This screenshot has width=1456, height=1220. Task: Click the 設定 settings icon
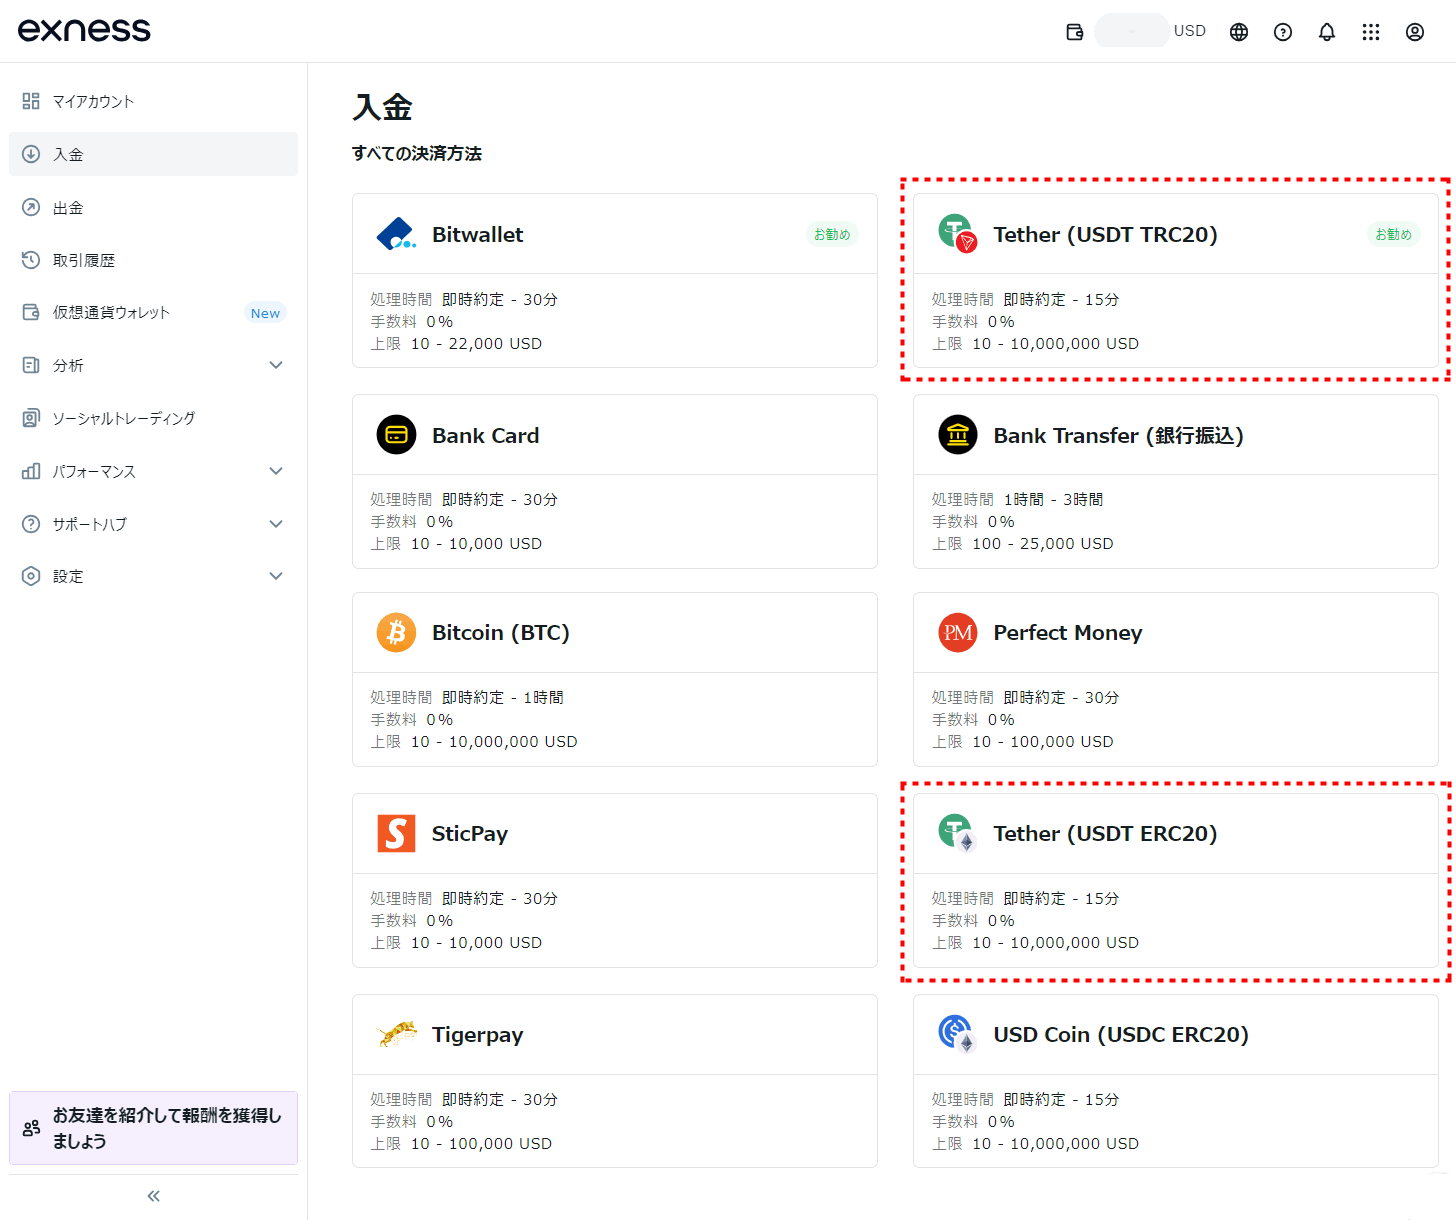pyautogui.click(x=31, y=576)
